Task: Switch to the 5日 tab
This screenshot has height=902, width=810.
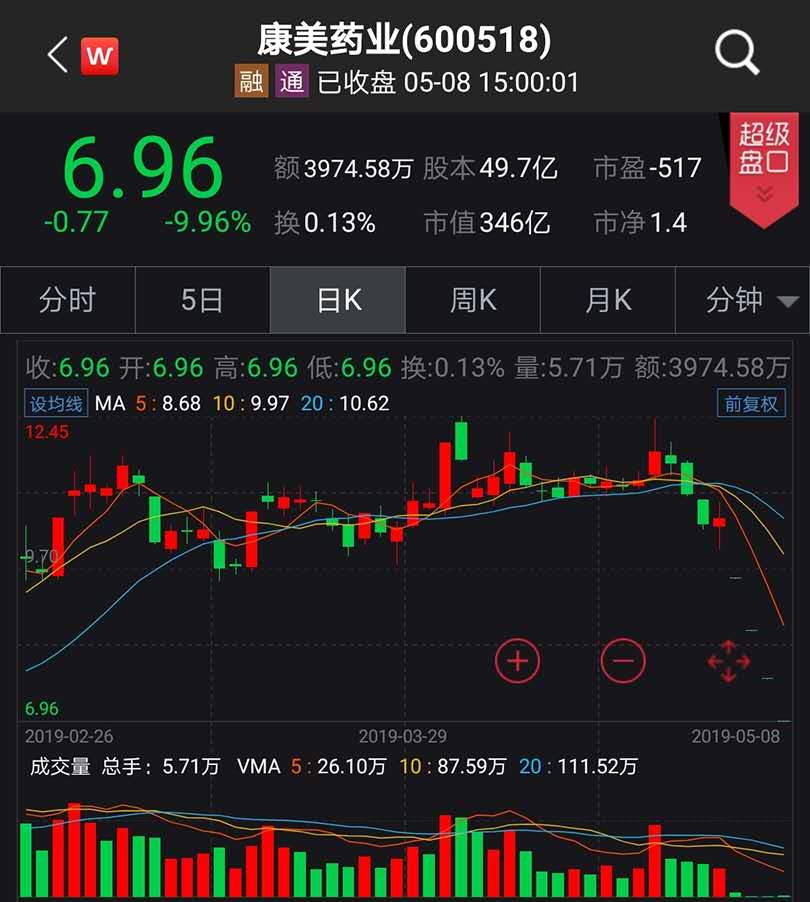Action: 202,300
